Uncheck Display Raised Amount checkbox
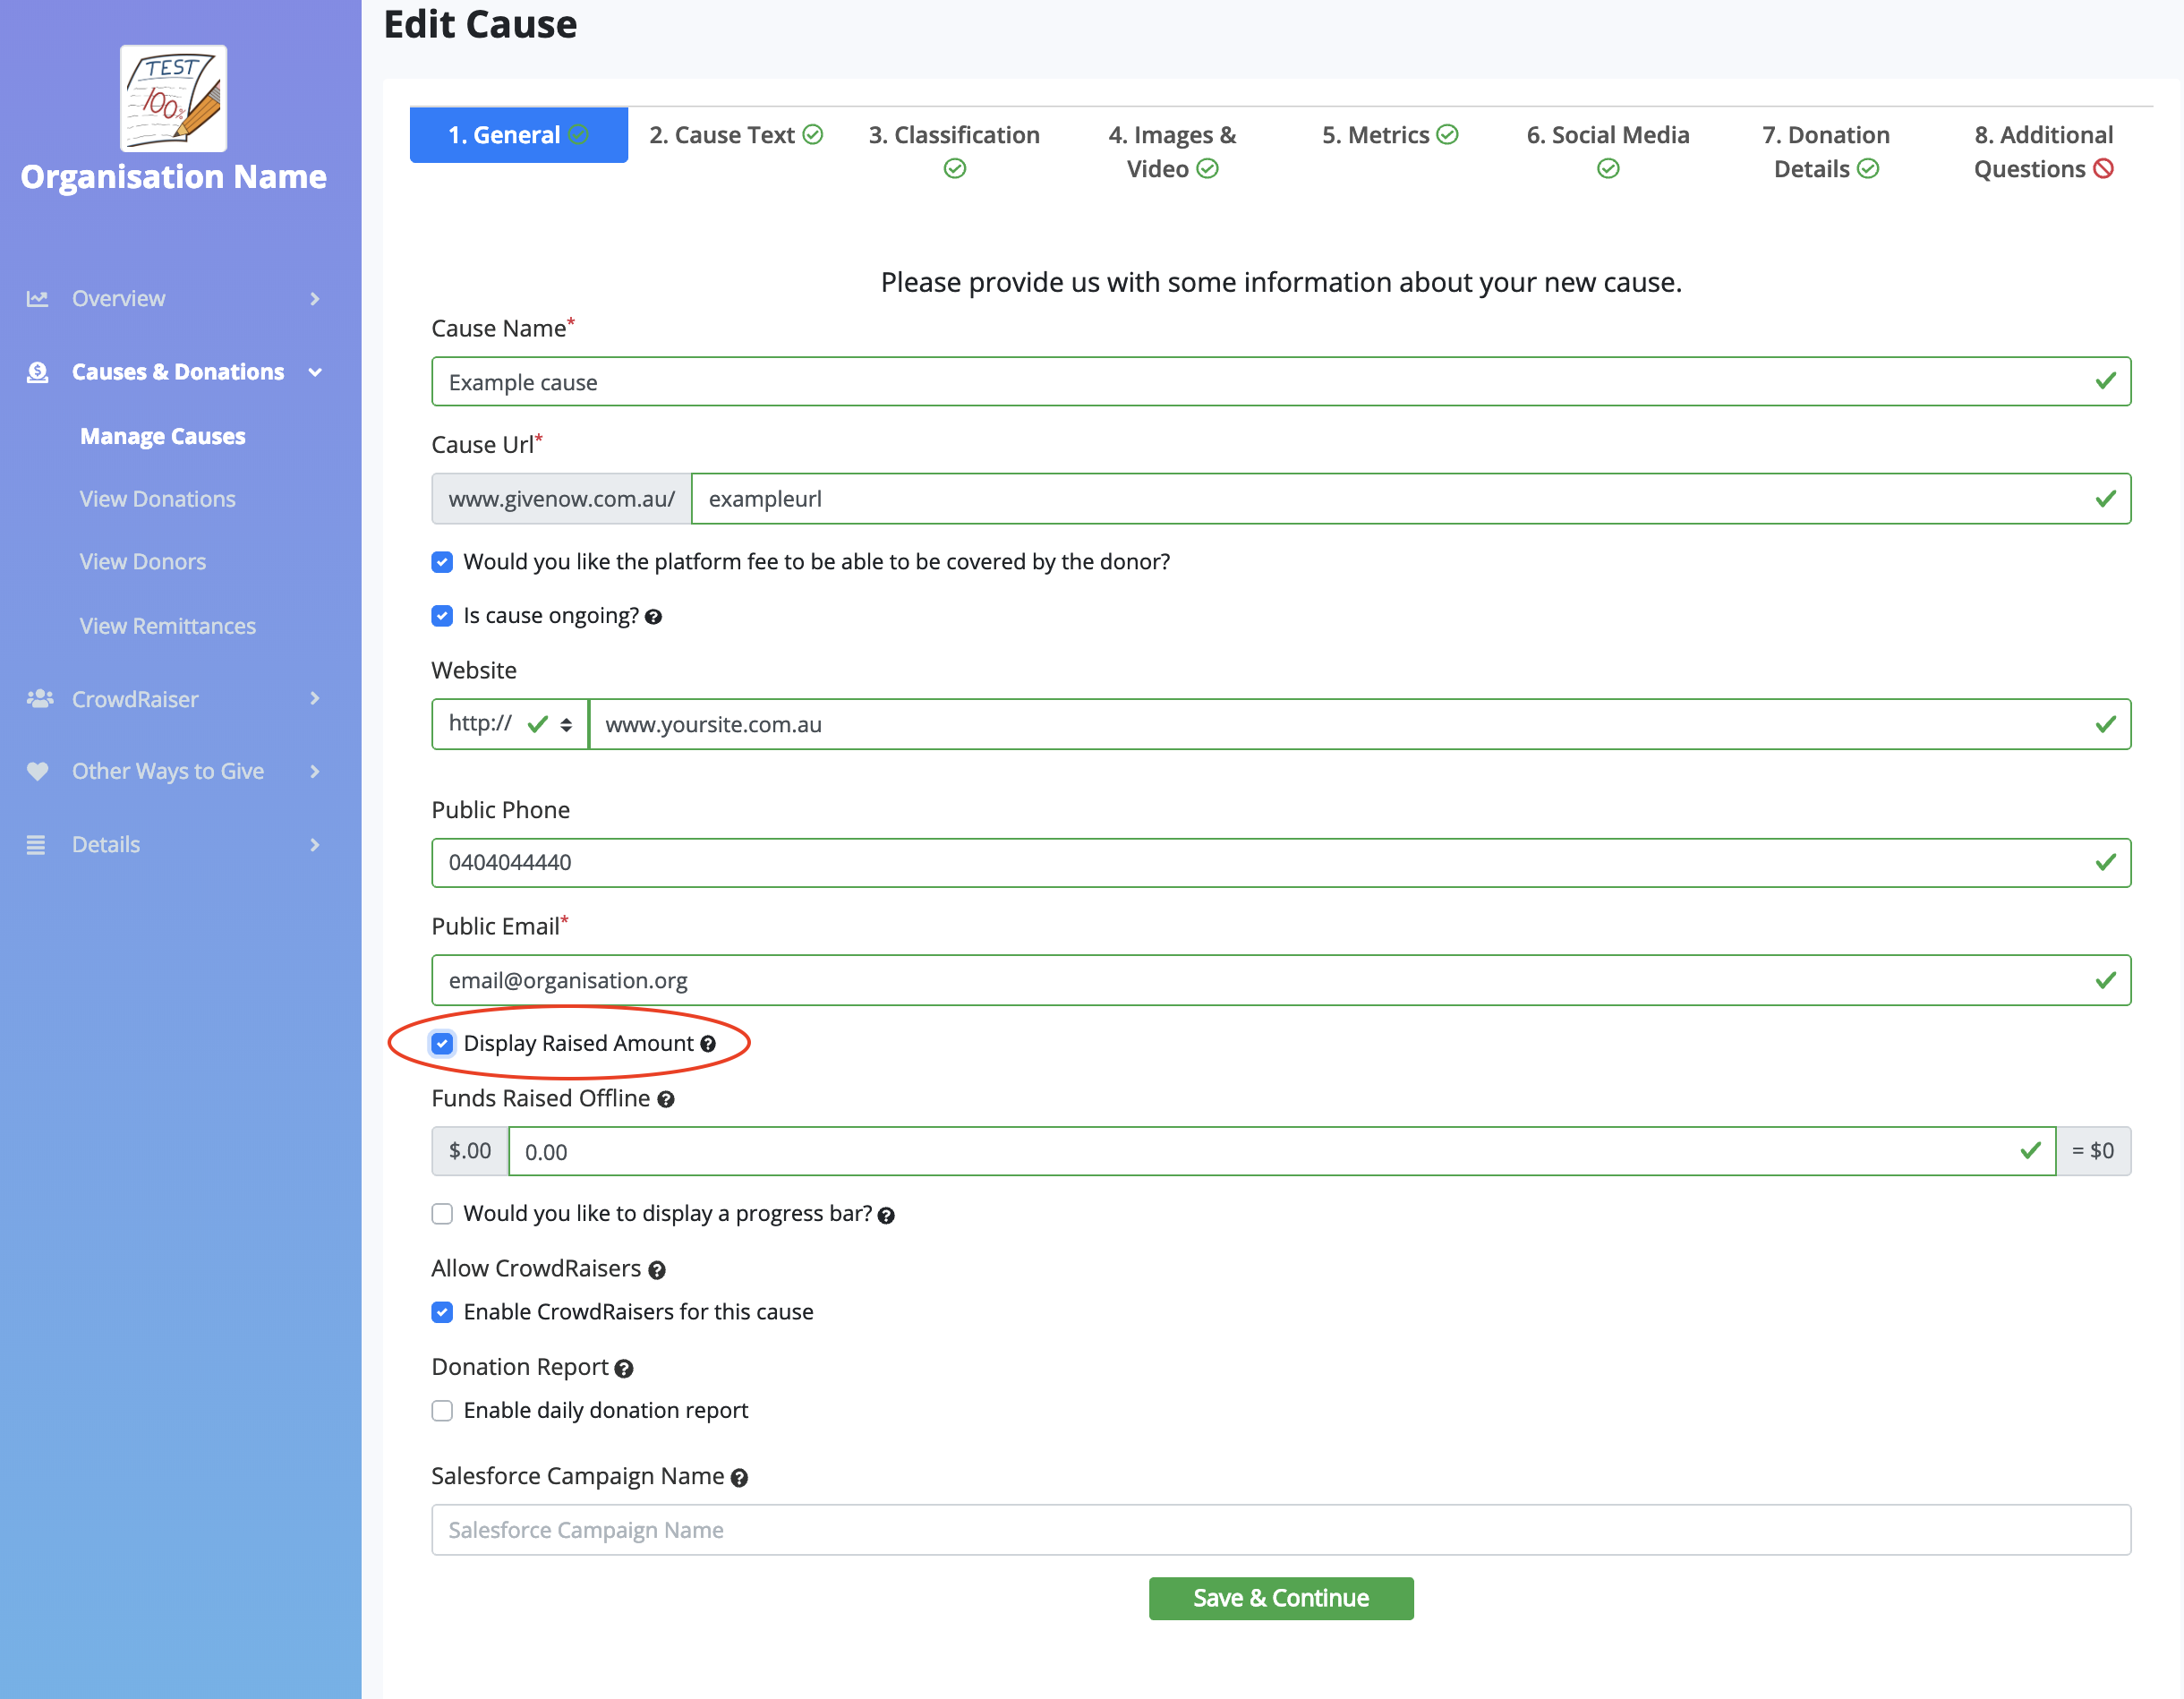Screen dimensions: 2184x1699 (442, 1044)
